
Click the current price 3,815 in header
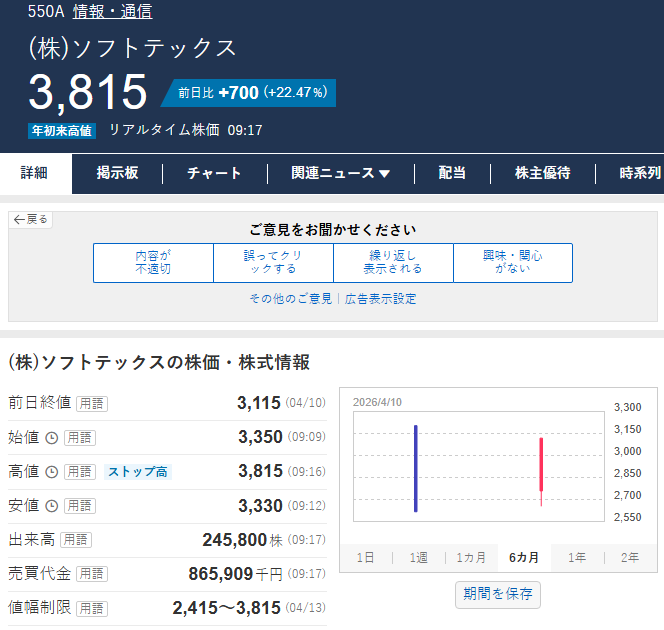[x=88, y=91]
